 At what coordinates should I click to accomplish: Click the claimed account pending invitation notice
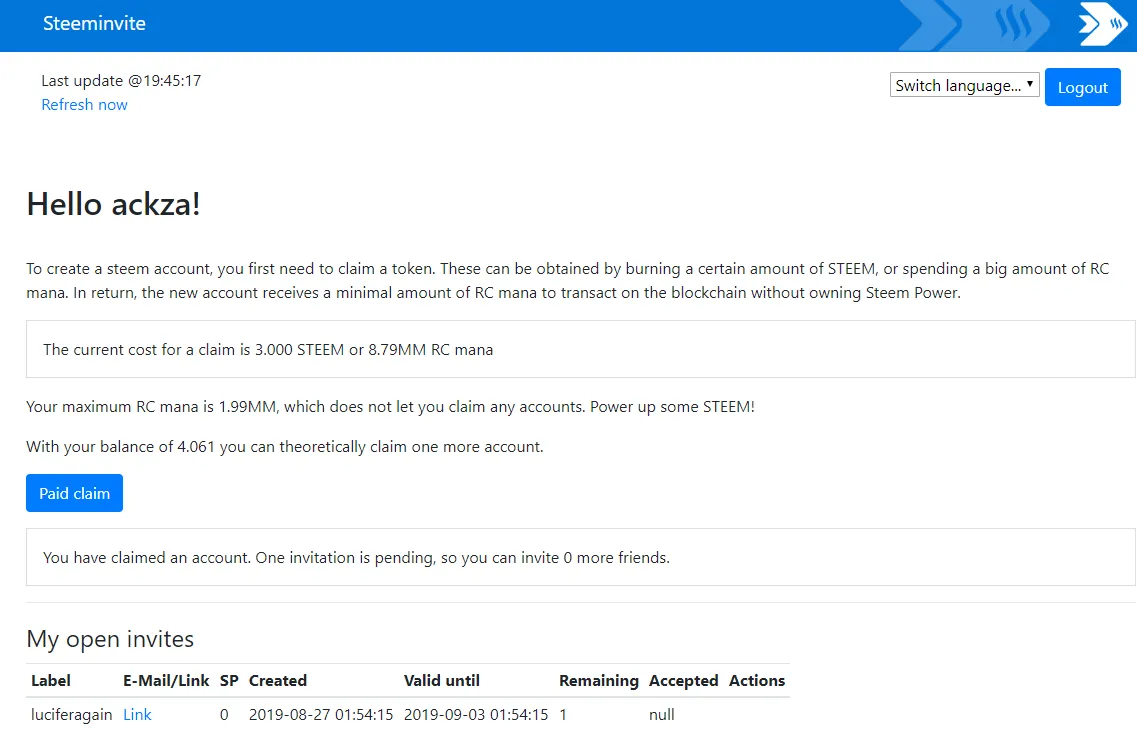coord(581,557)
